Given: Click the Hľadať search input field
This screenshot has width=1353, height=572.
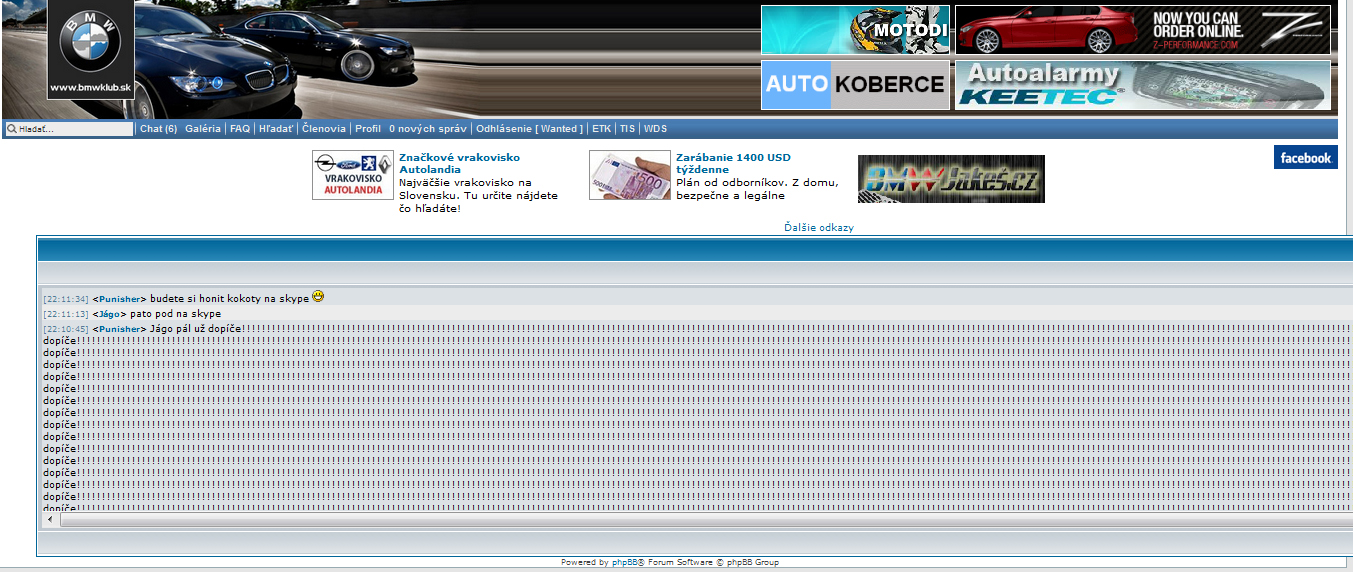Looking at the screenshot, I should tap(75, 129).
